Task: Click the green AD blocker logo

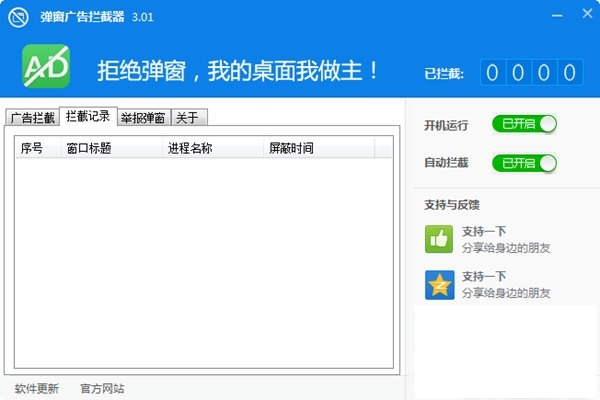Action: [46, 66]
